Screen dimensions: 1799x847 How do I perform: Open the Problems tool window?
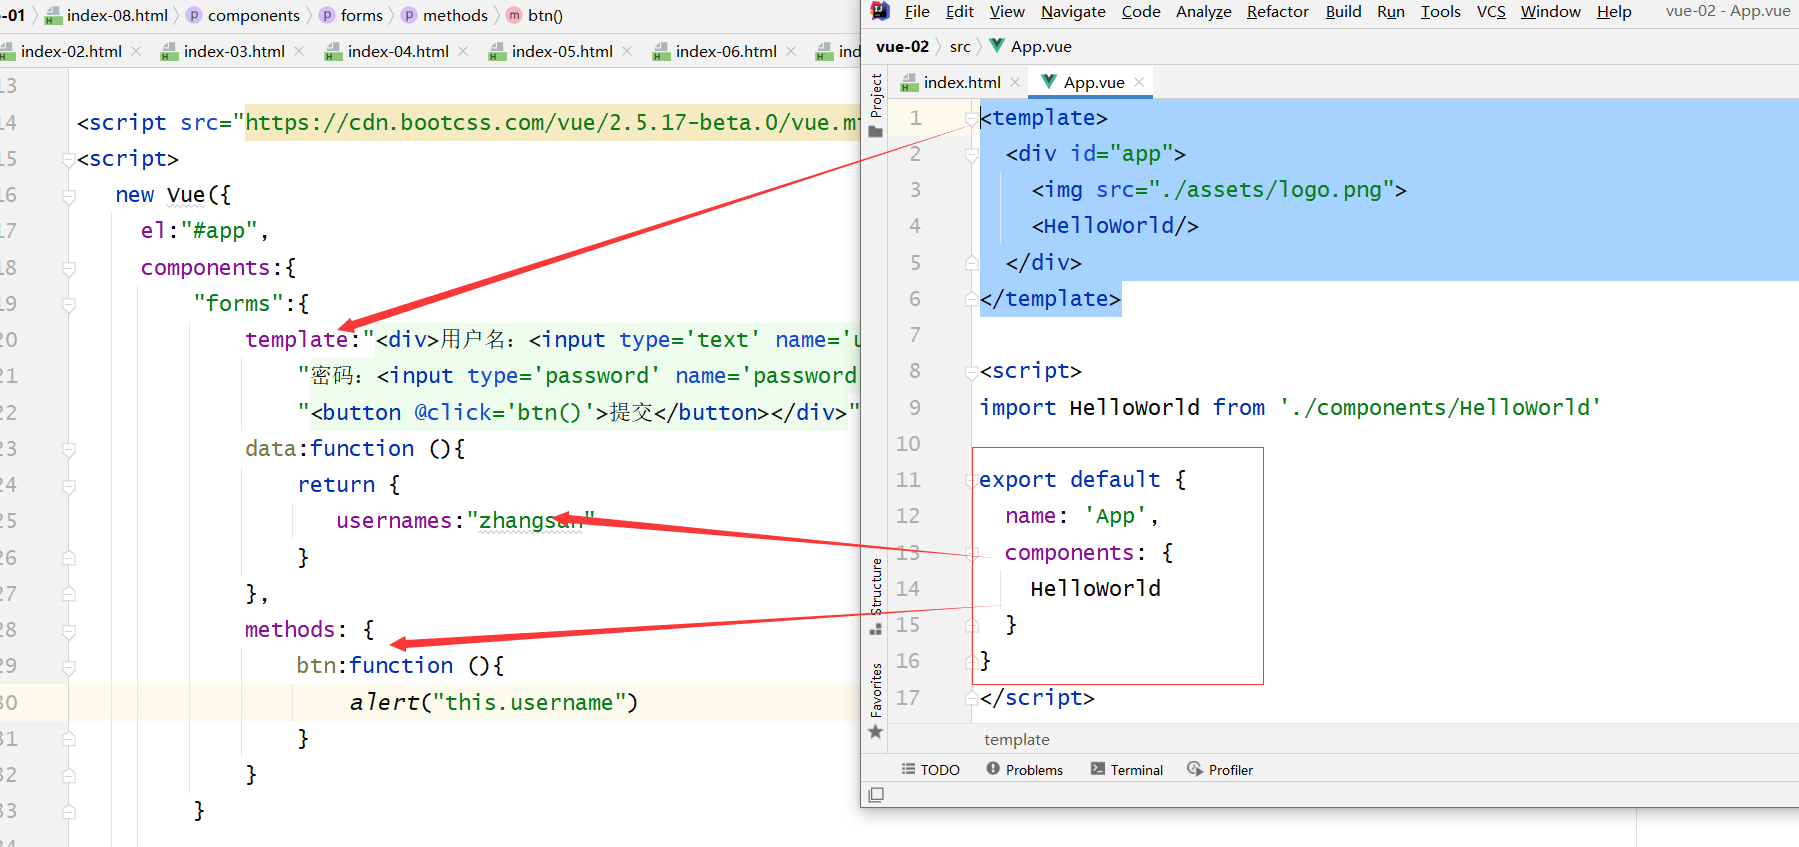coord(1024,769)
